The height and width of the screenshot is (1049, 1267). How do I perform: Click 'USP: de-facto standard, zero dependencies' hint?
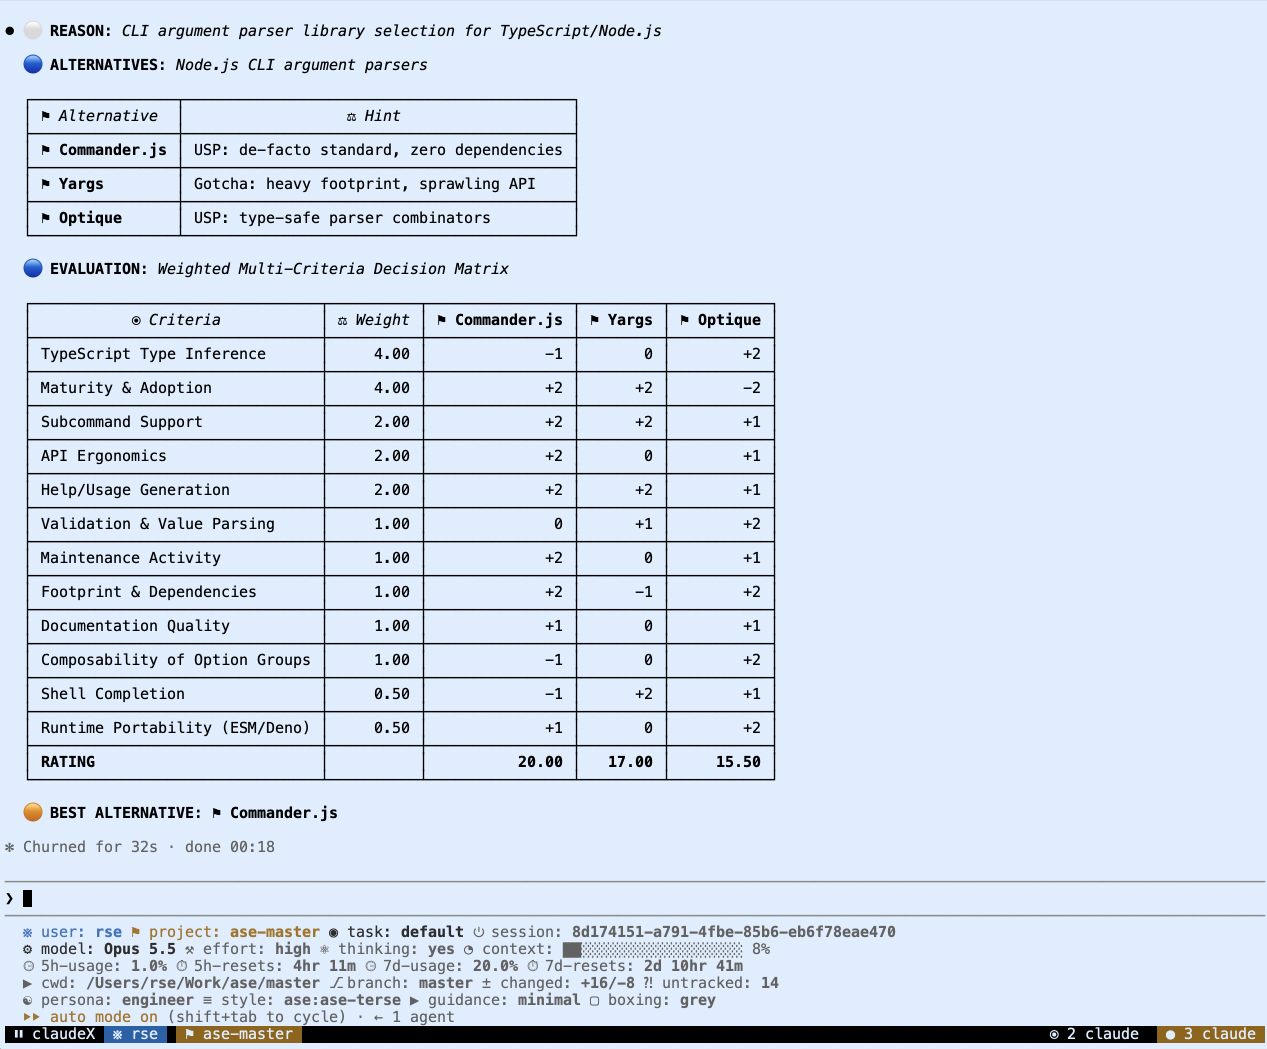point(378,150)
